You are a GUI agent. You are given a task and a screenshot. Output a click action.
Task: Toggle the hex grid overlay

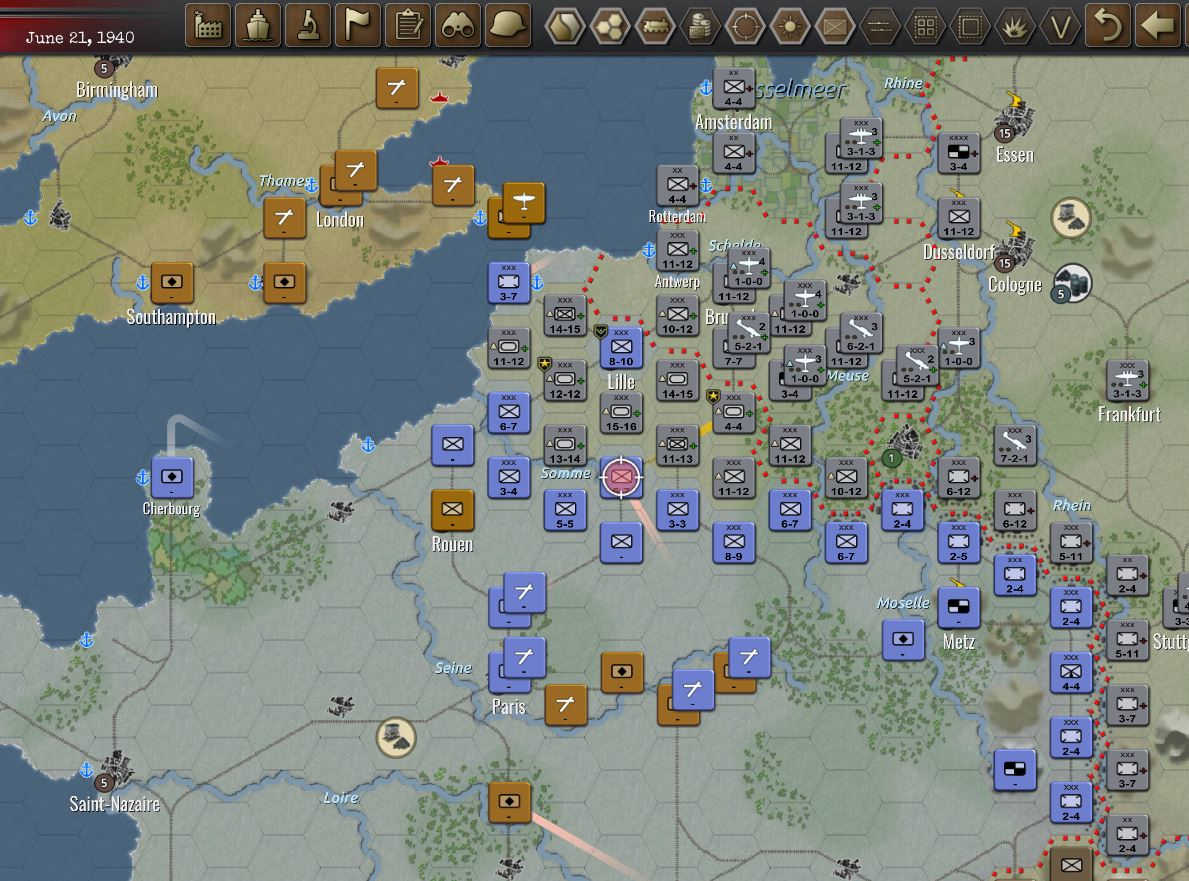[610, 27]
